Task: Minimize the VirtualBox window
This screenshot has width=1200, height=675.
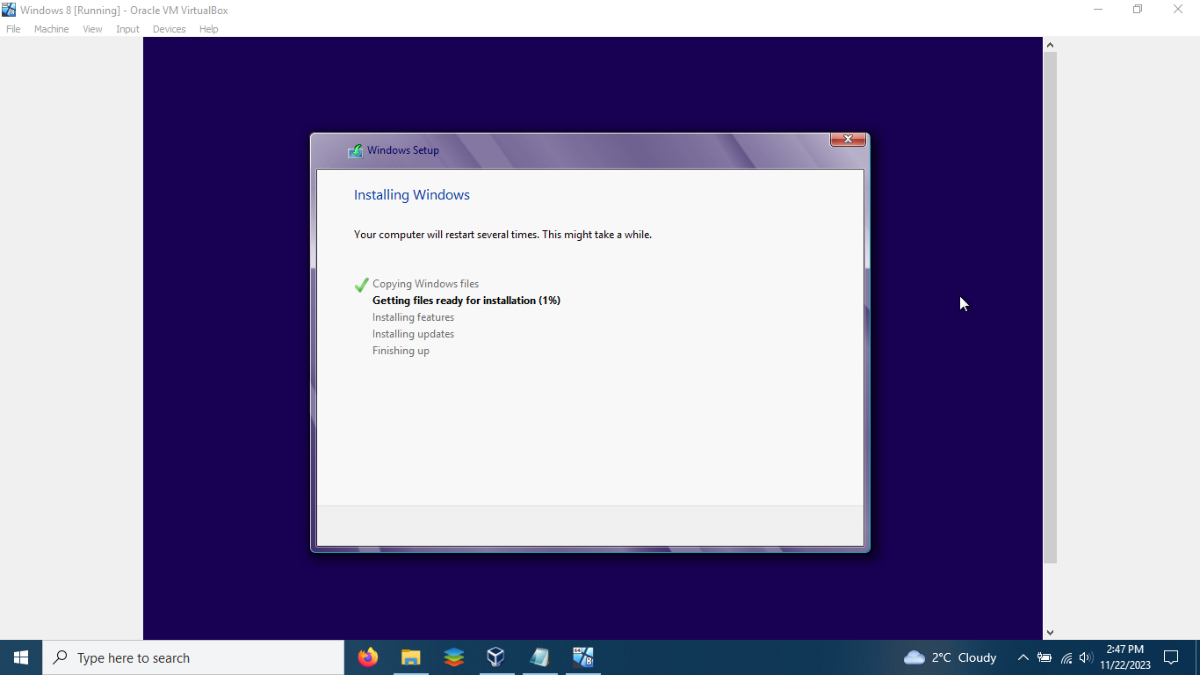Action: (1098, 10)
